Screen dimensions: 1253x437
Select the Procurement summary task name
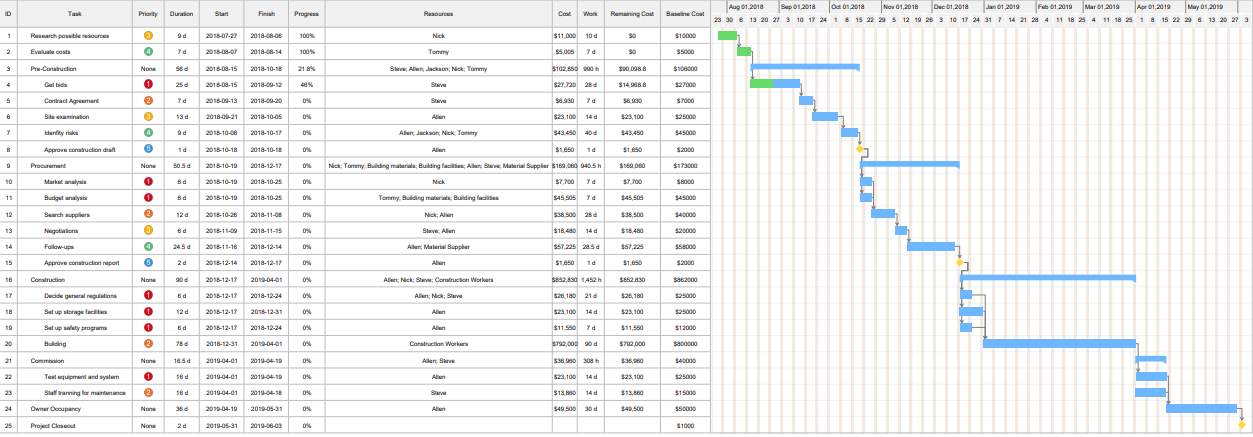pyautogui.click(x=48, y=165)
